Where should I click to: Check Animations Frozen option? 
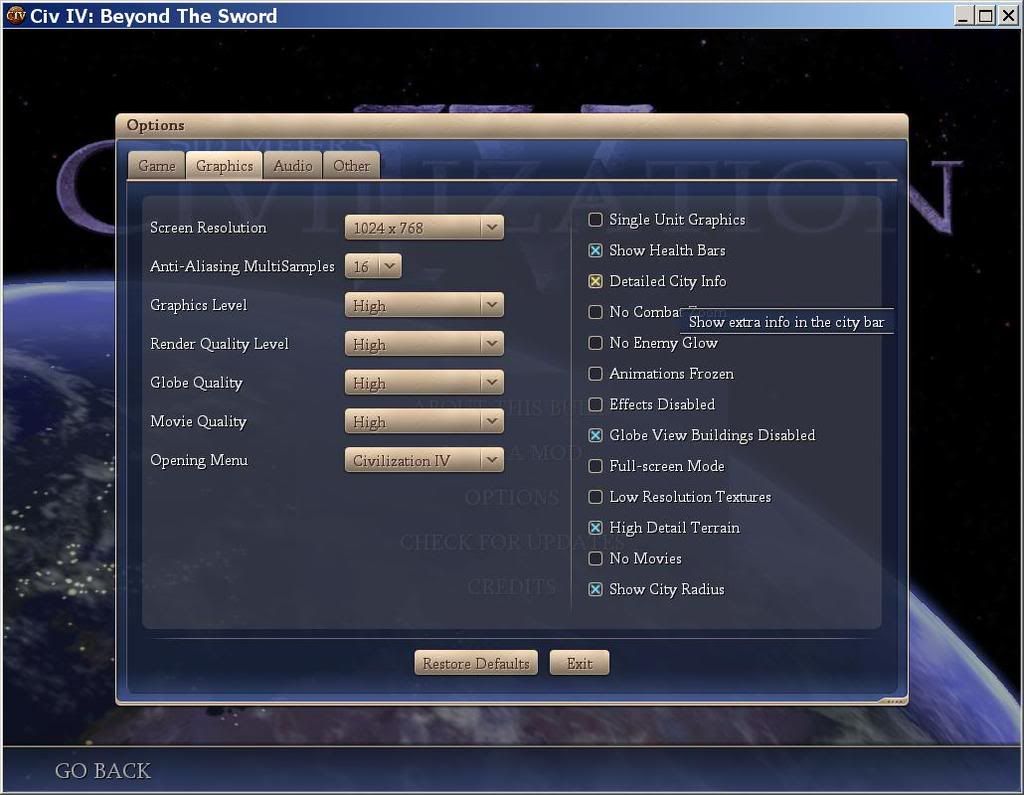(x=595, y=373)
